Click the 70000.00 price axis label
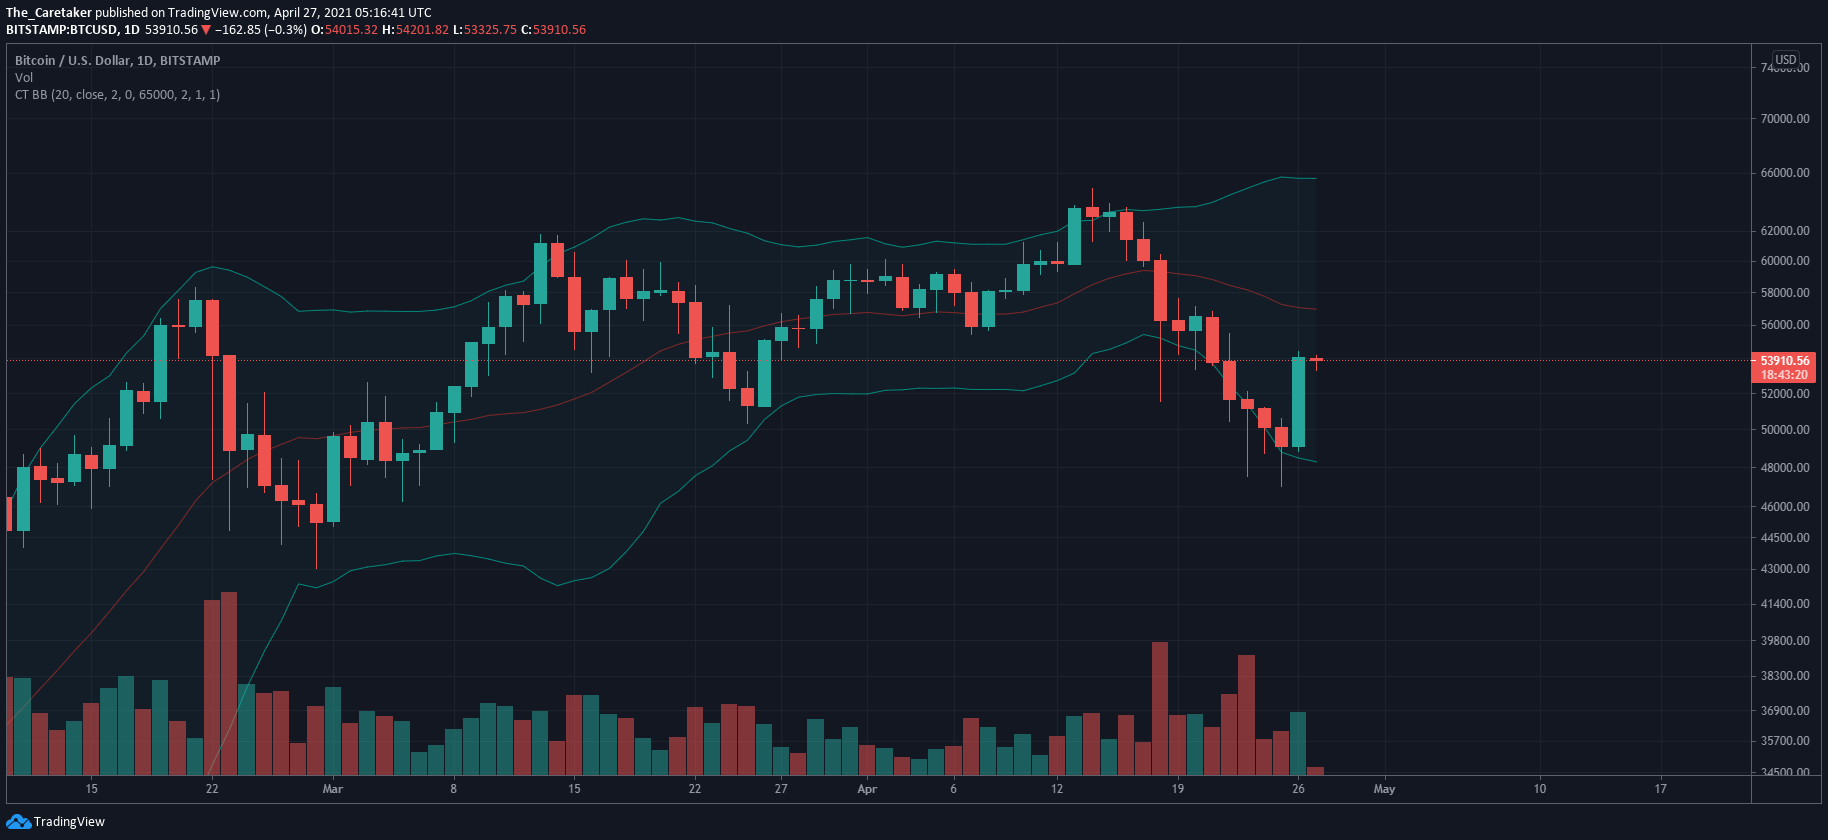The height and width of the screenshot is (840, 1828). coord(1785,118)
